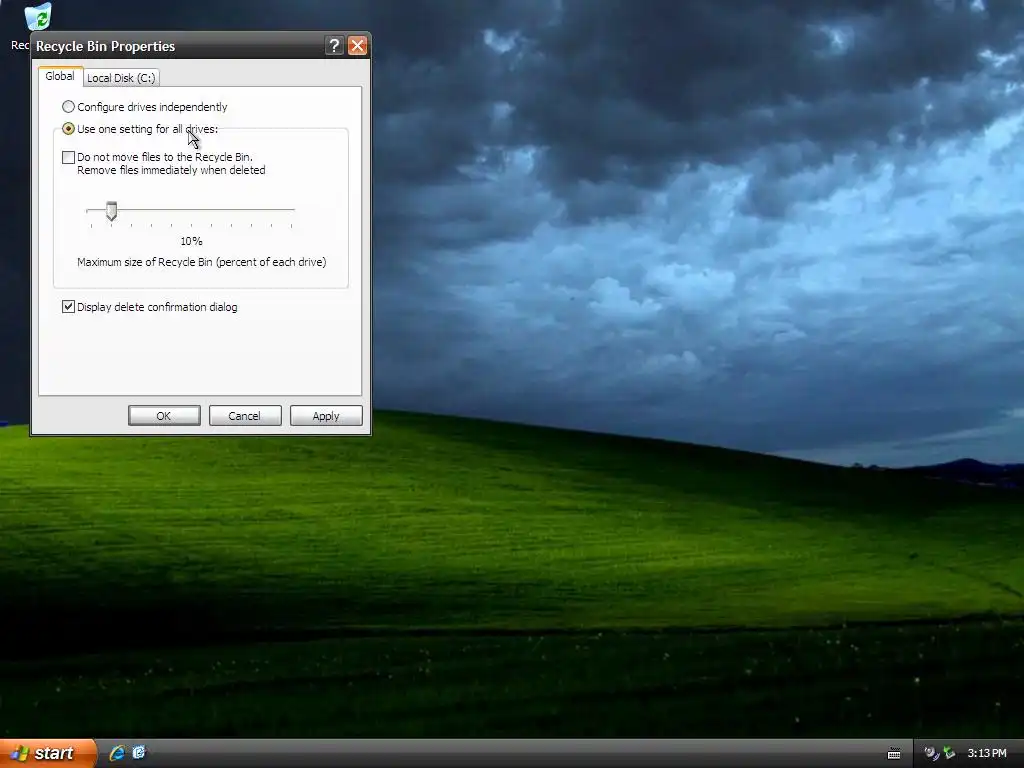Select the Global tab
The image size is (1024, 768).
click(60, 76)
